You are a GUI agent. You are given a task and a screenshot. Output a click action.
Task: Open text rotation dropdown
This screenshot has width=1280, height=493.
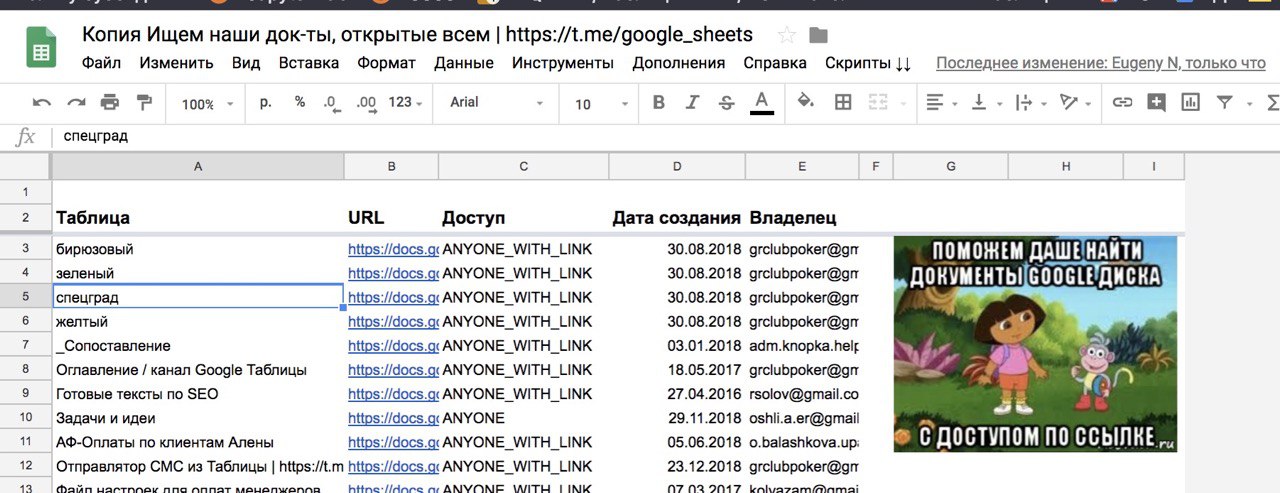(1075, 102)
